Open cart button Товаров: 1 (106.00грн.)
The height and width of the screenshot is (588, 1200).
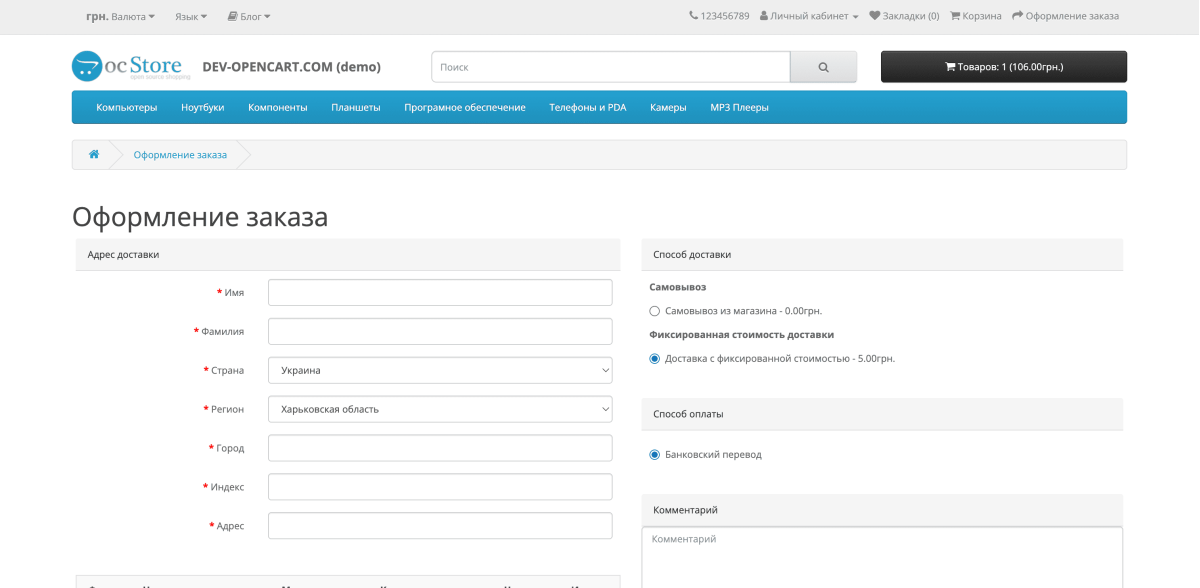1004,67
